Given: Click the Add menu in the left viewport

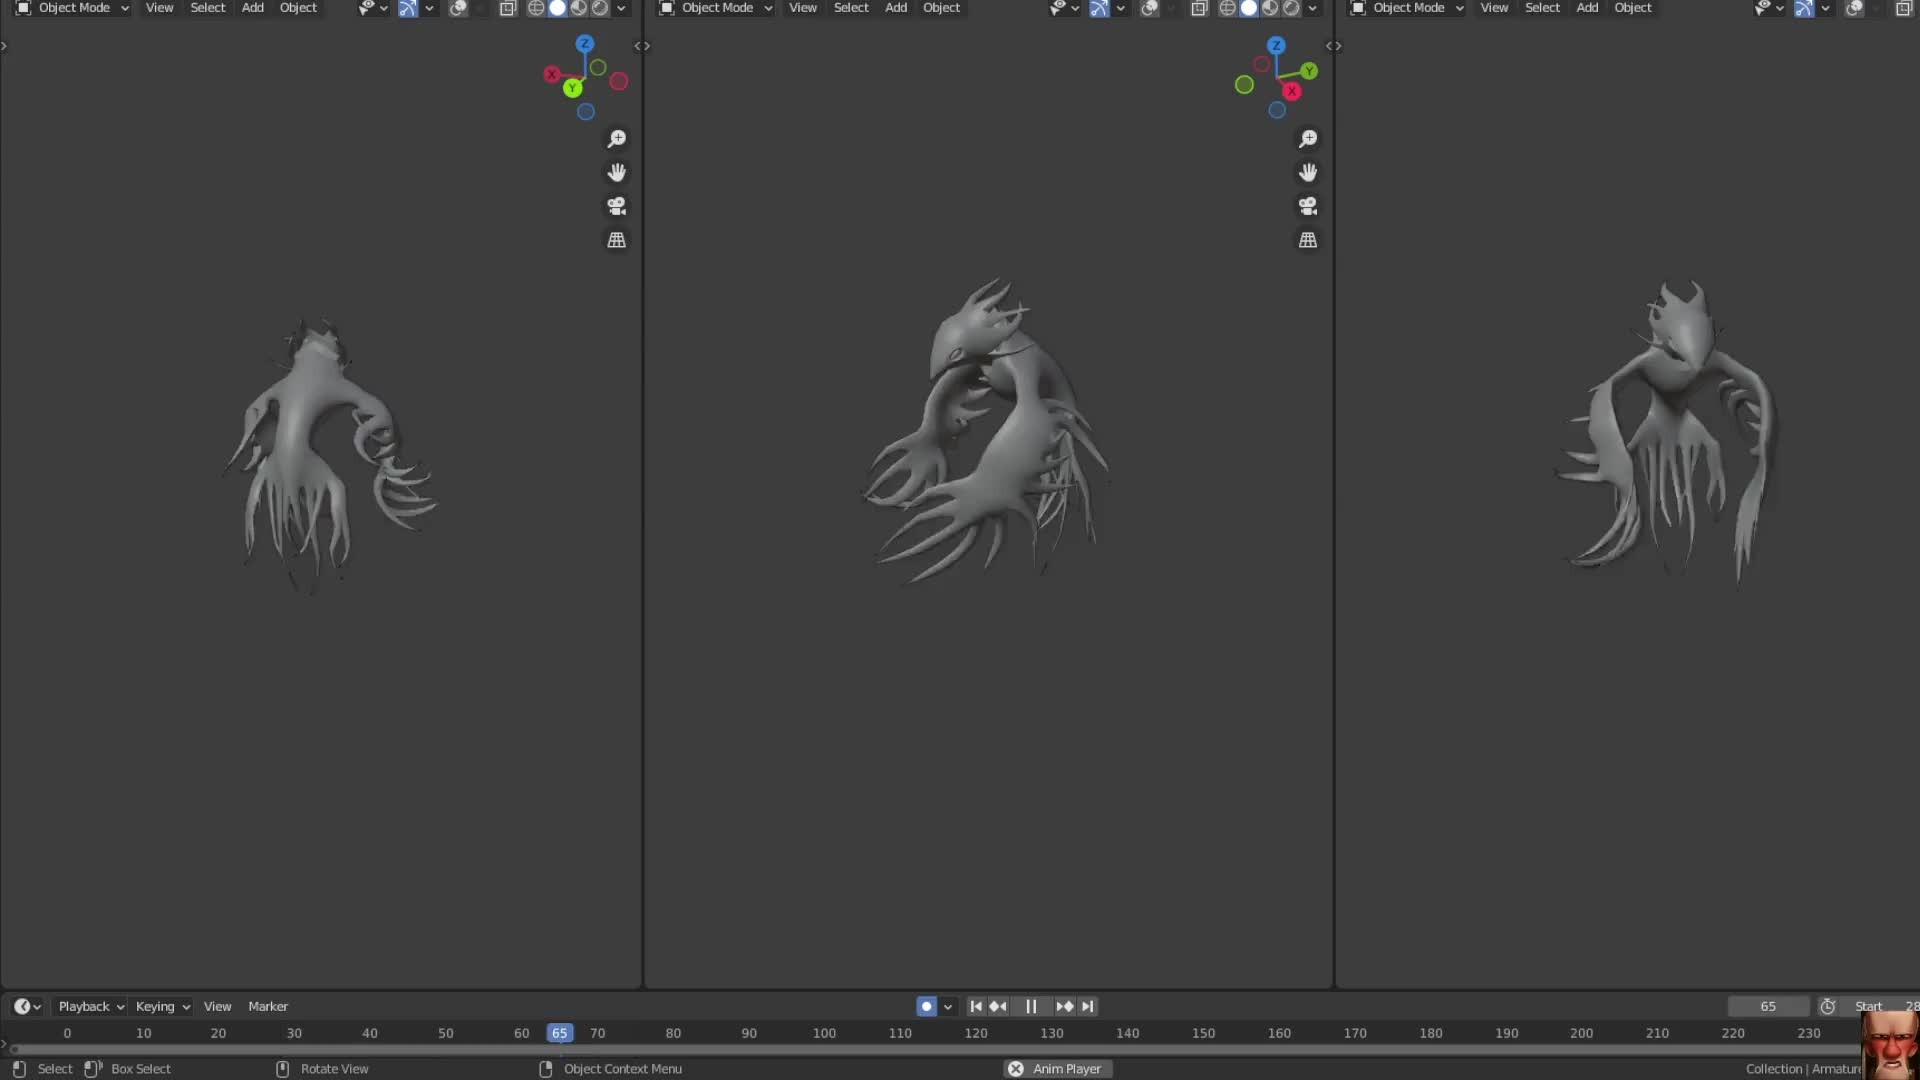Looking at the screenshot, I should tap(252, 8).
